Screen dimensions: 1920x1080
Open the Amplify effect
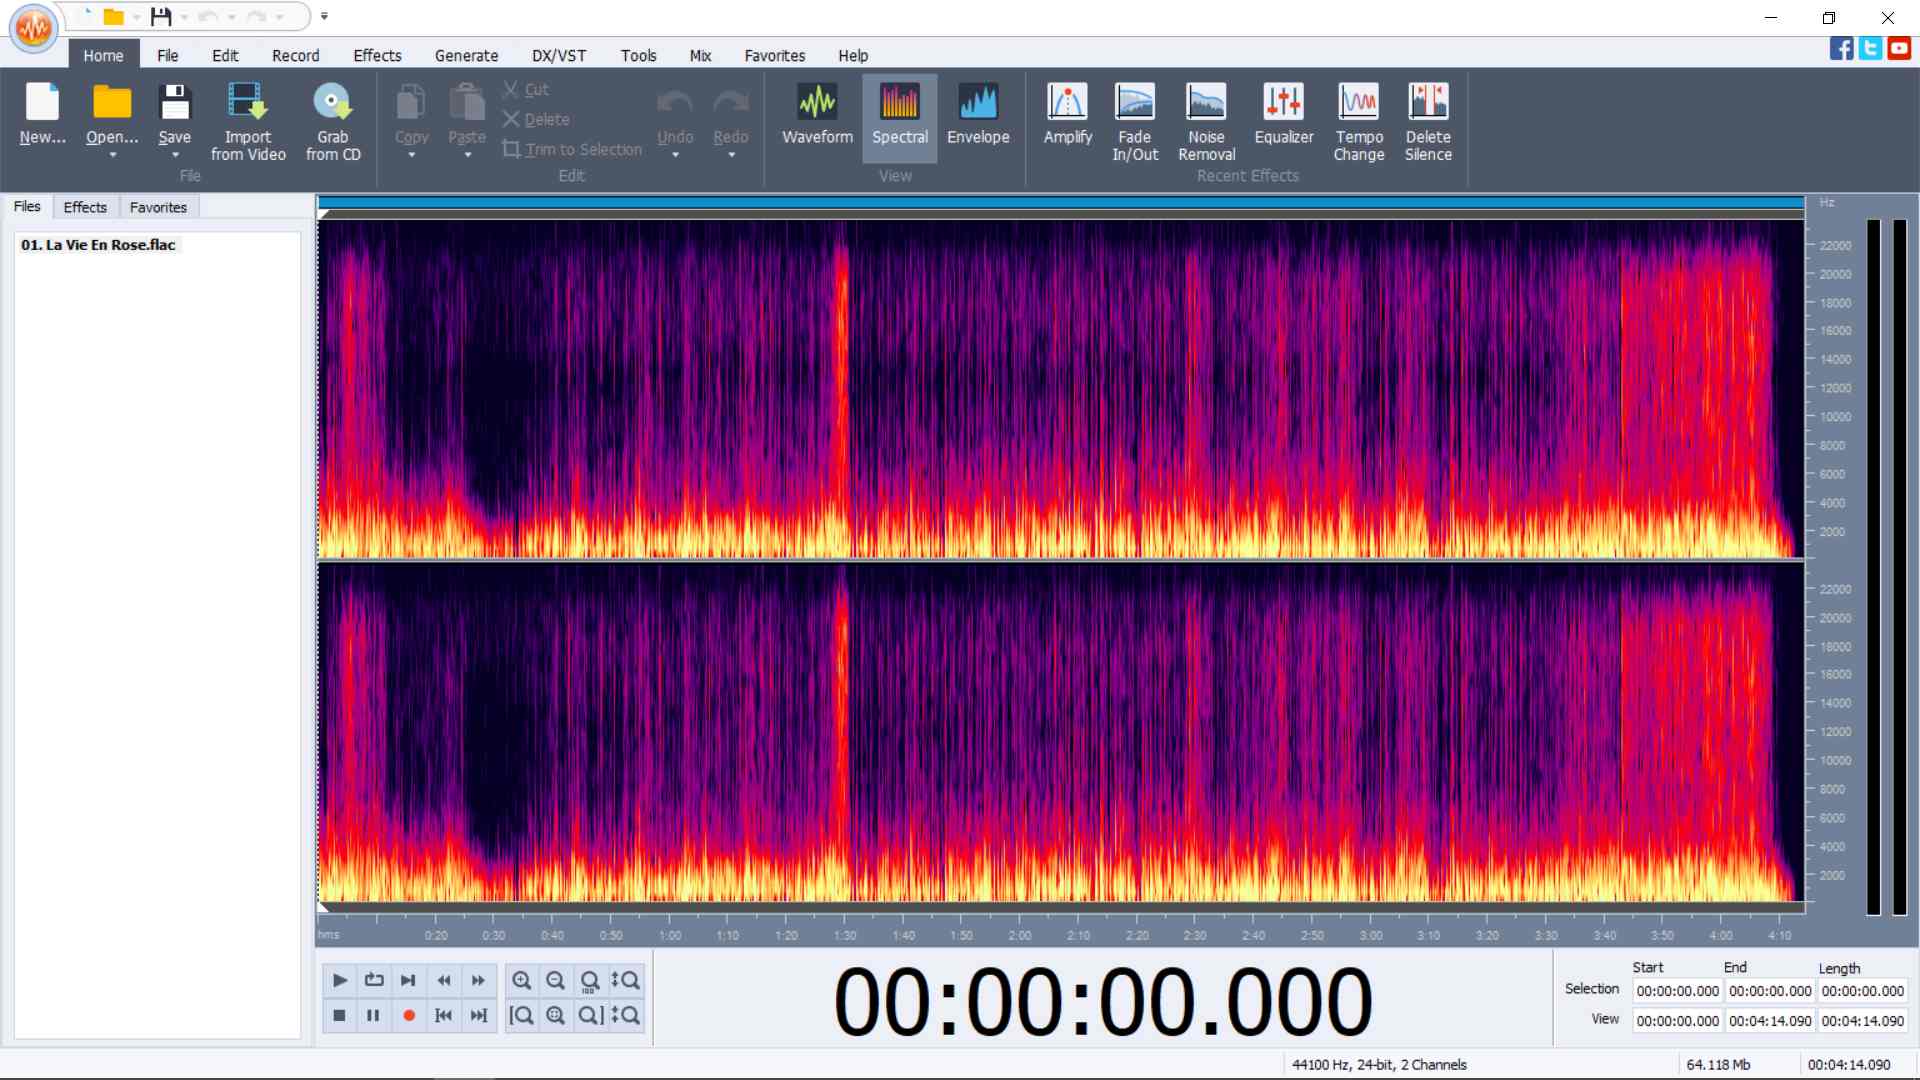[1067, 117]
